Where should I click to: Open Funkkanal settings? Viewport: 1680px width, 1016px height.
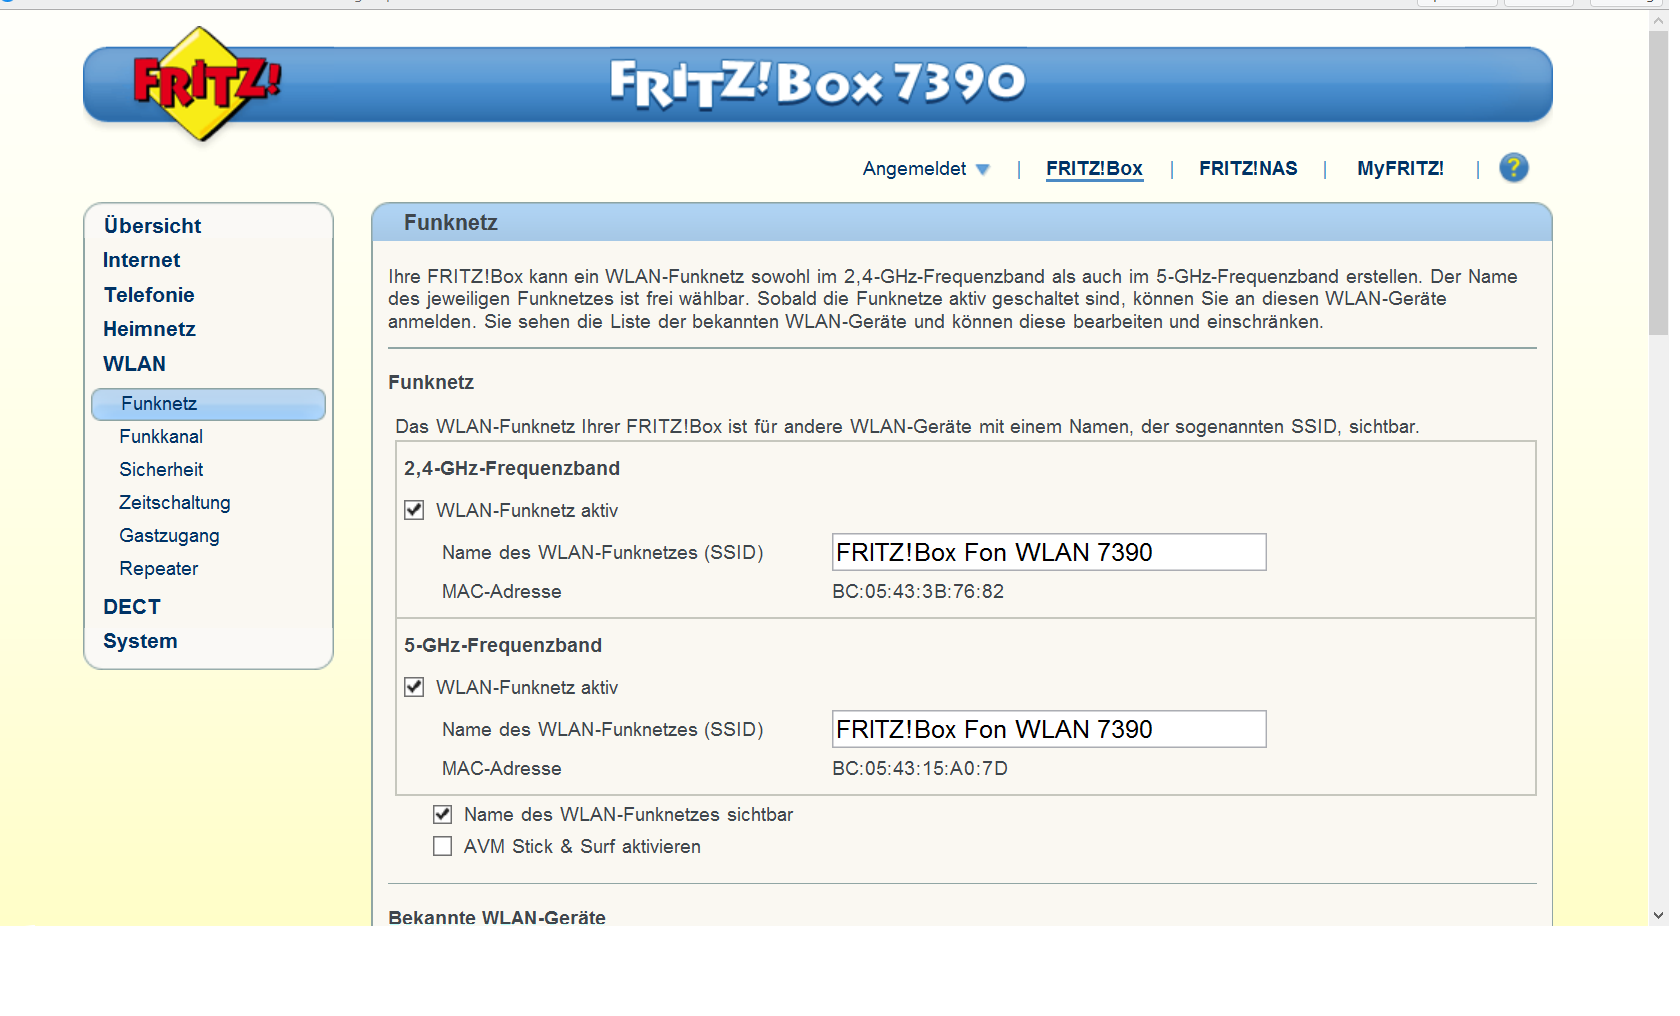[x=161, y=437]
